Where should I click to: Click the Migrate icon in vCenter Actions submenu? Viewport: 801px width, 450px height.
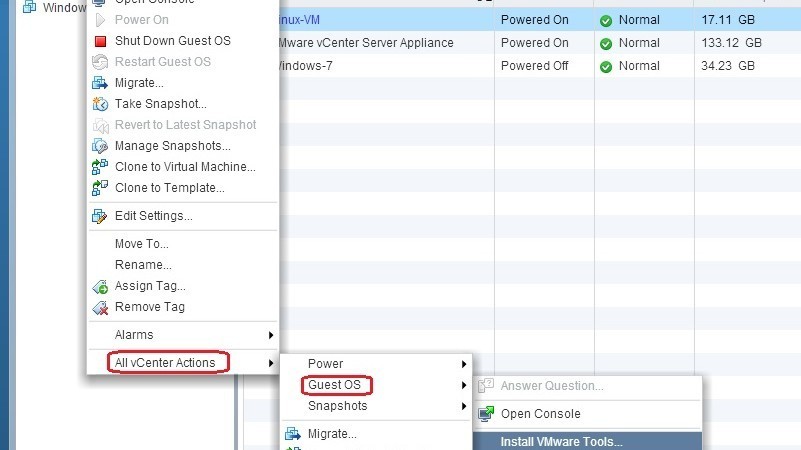coord(293,434)
